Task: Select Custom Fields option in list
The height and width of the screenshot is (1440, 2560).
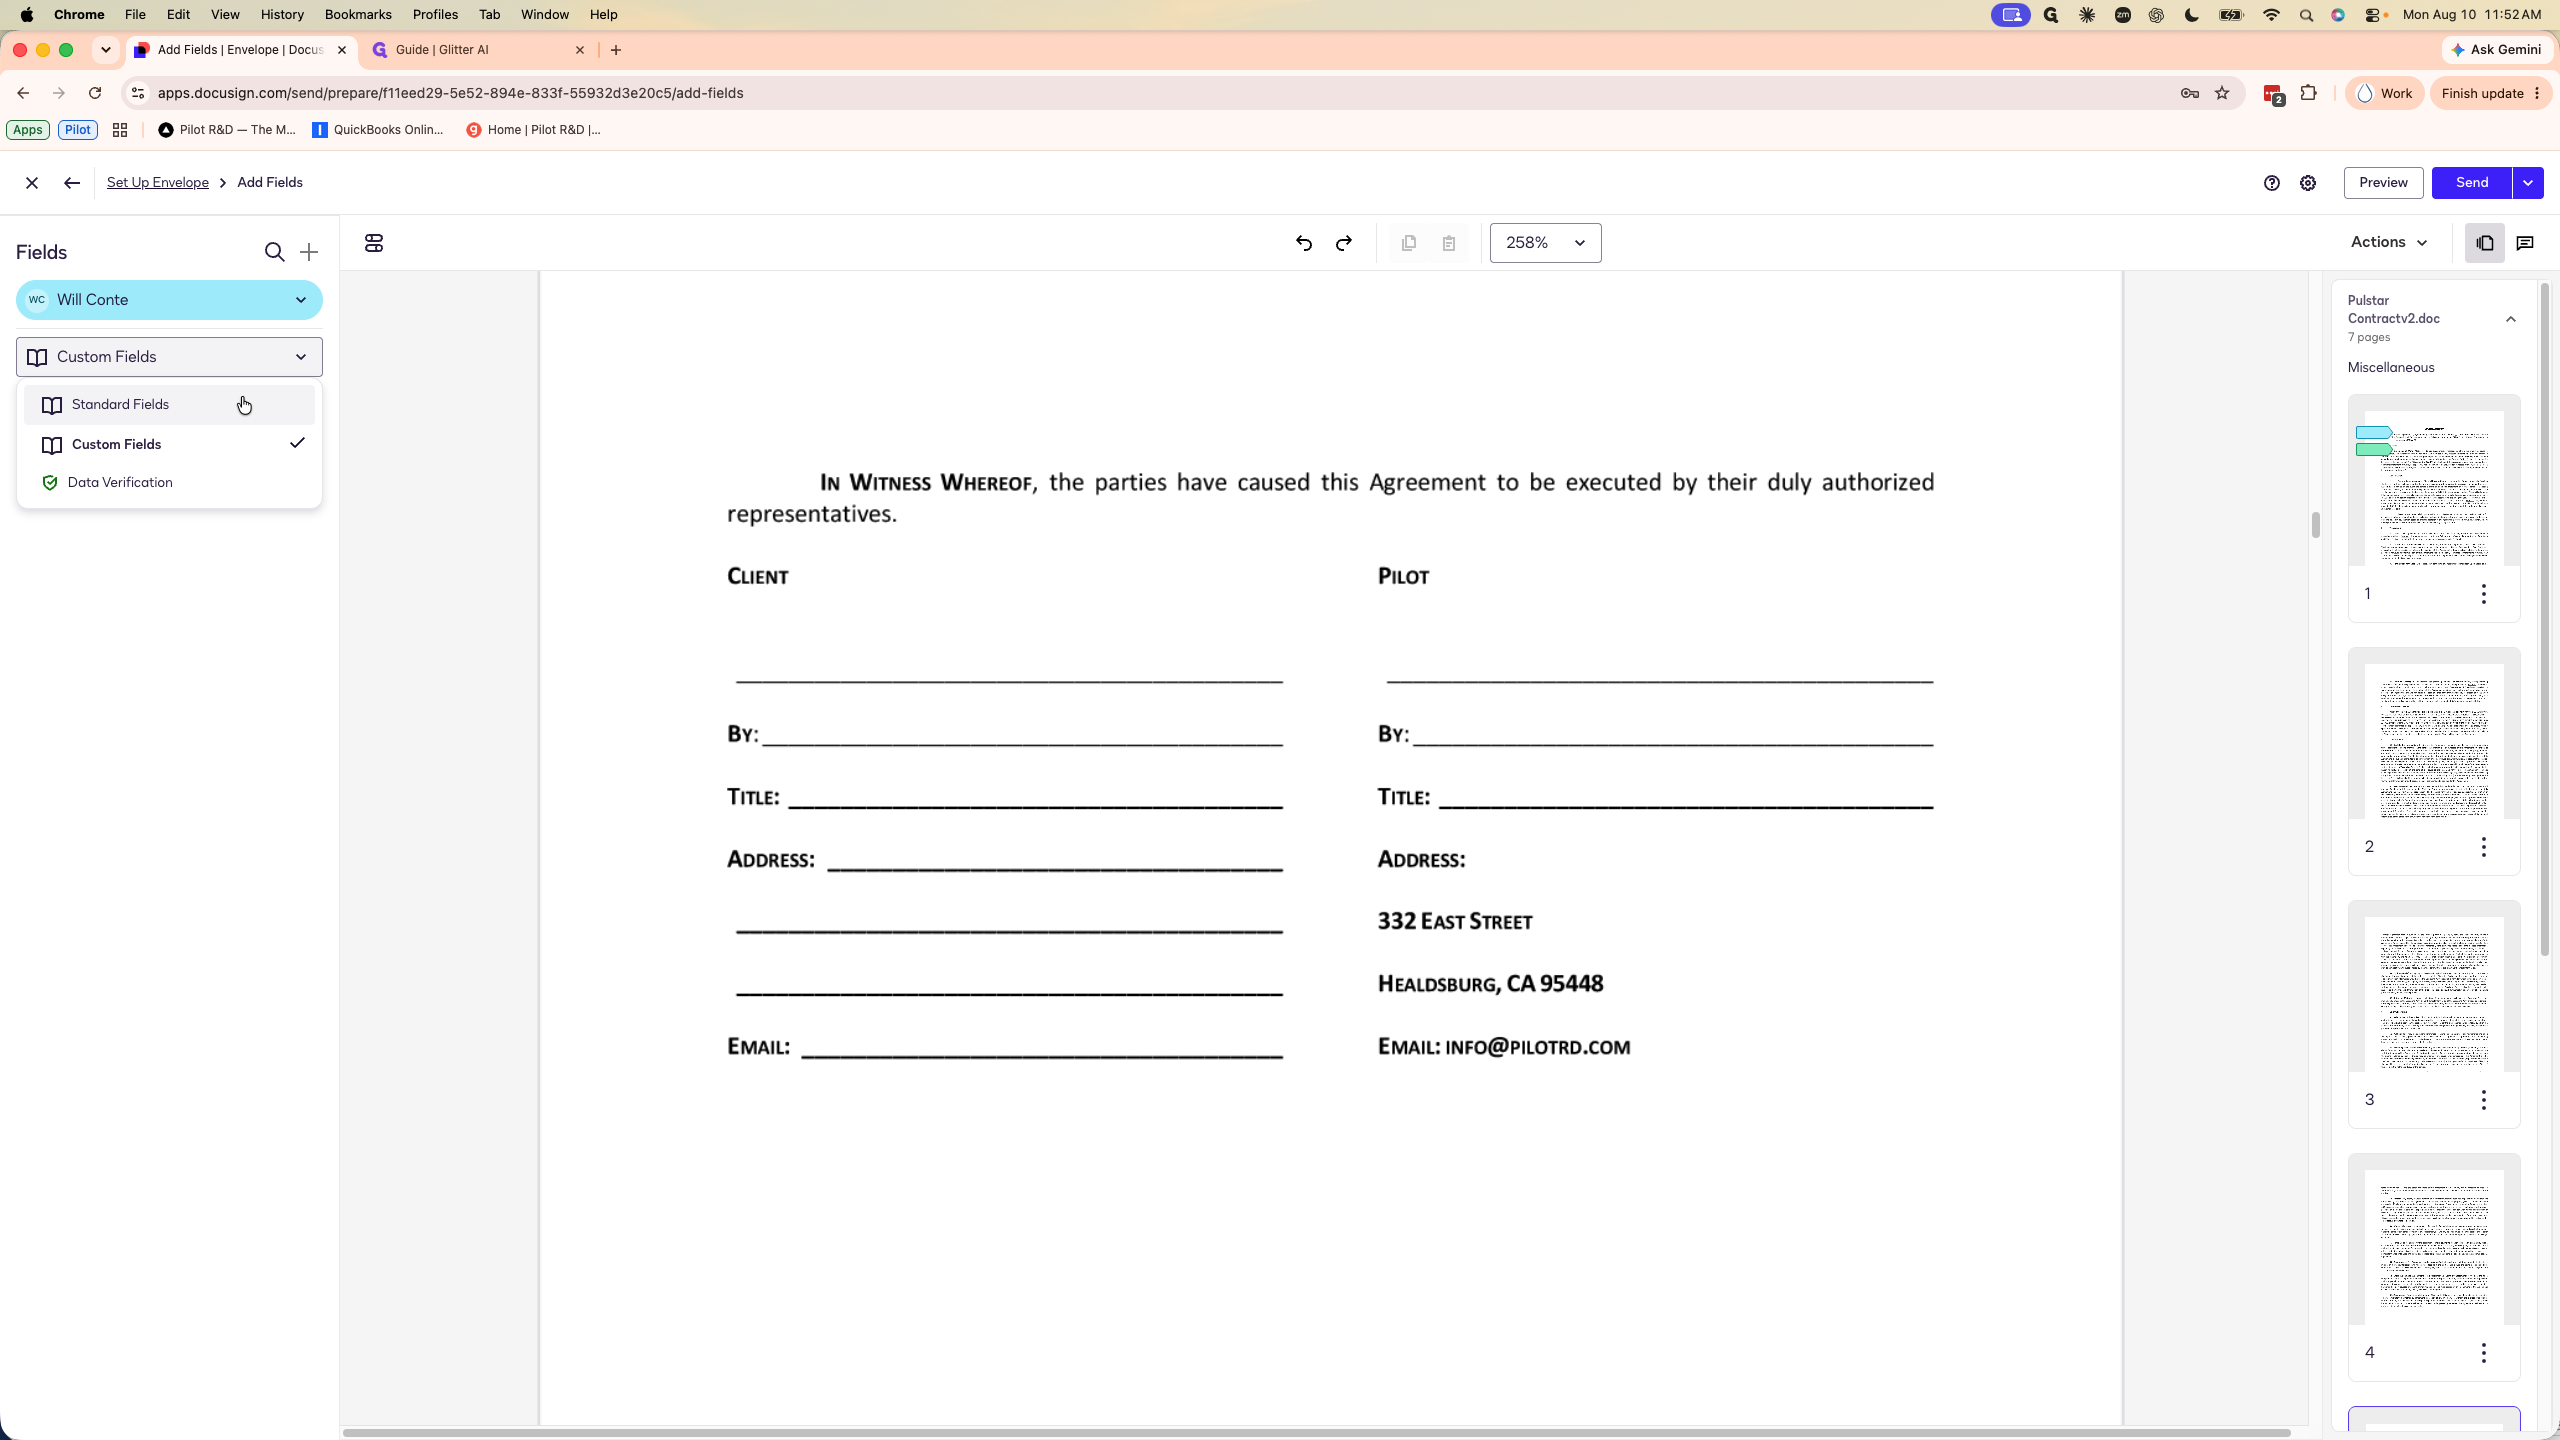Action: pos(169,444)
